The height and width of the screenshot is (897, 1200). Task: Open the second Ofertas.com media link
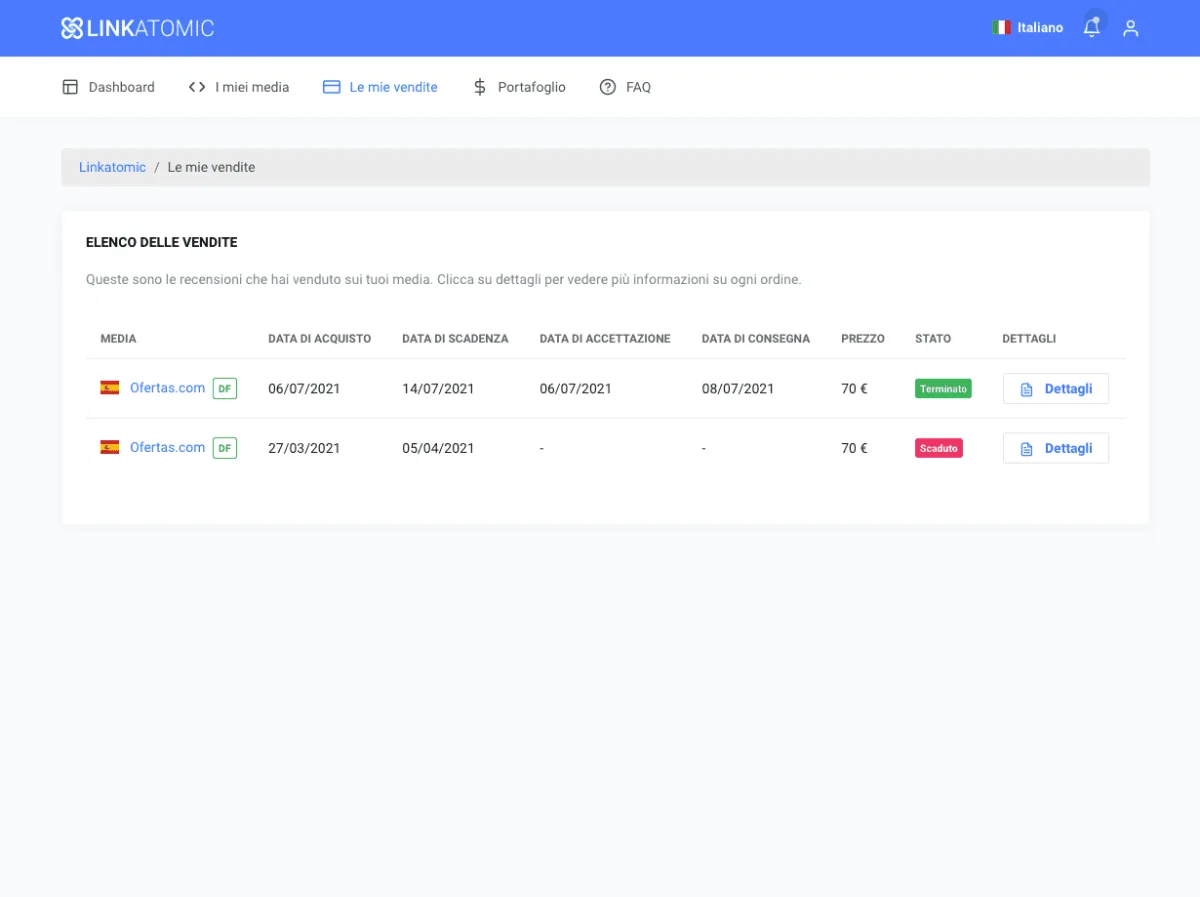click(167, 448)
